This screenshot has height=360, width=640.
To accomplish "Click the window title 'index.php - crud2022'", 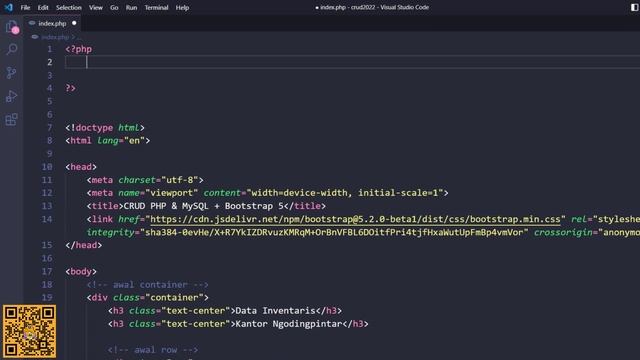I will coord(347,7).
